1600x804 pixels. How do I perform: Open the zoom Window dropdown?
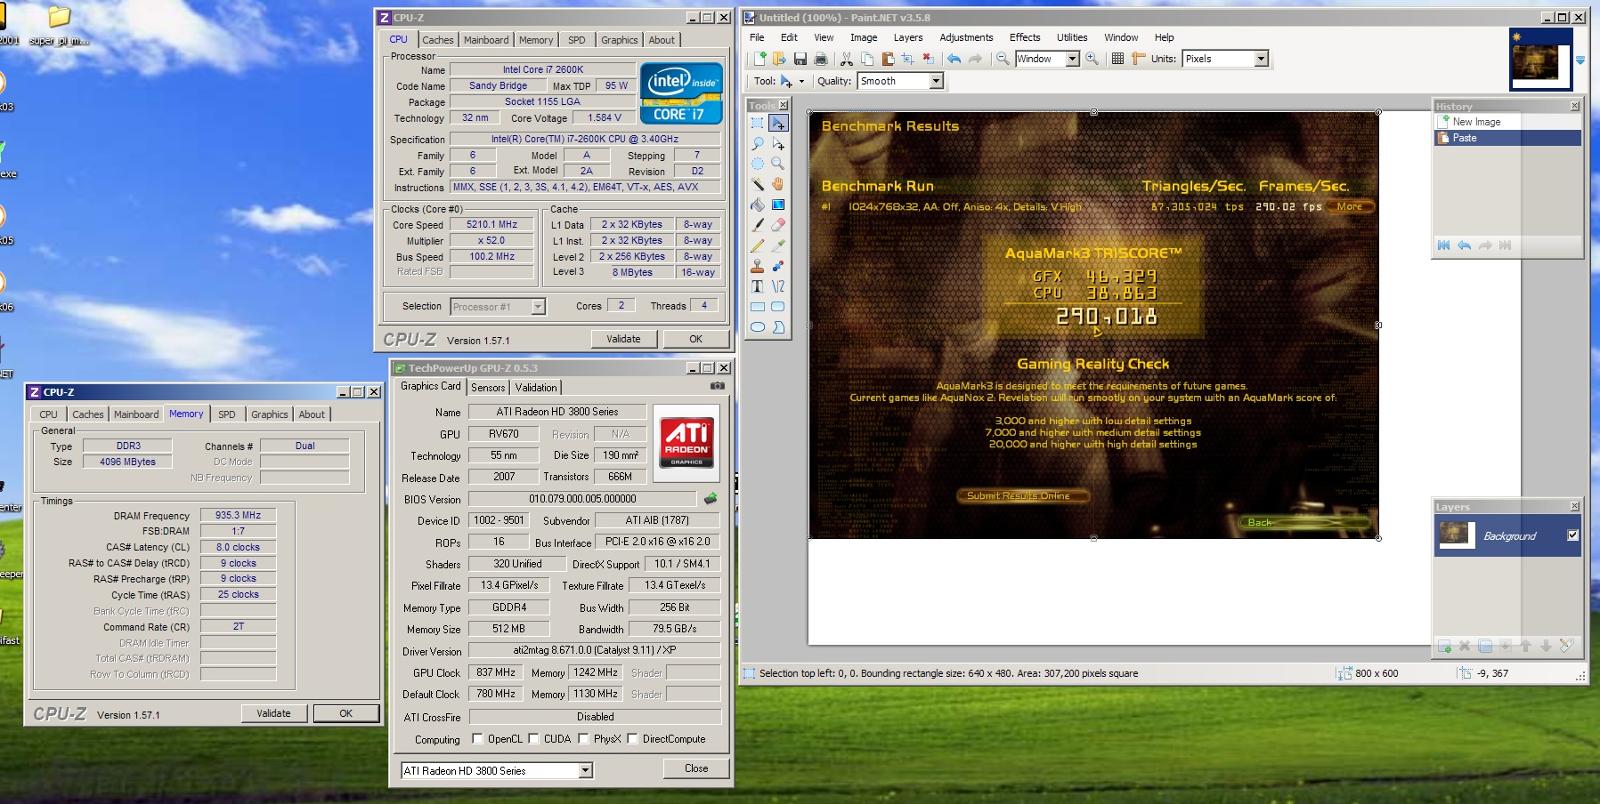click(x=1072, y=59)
